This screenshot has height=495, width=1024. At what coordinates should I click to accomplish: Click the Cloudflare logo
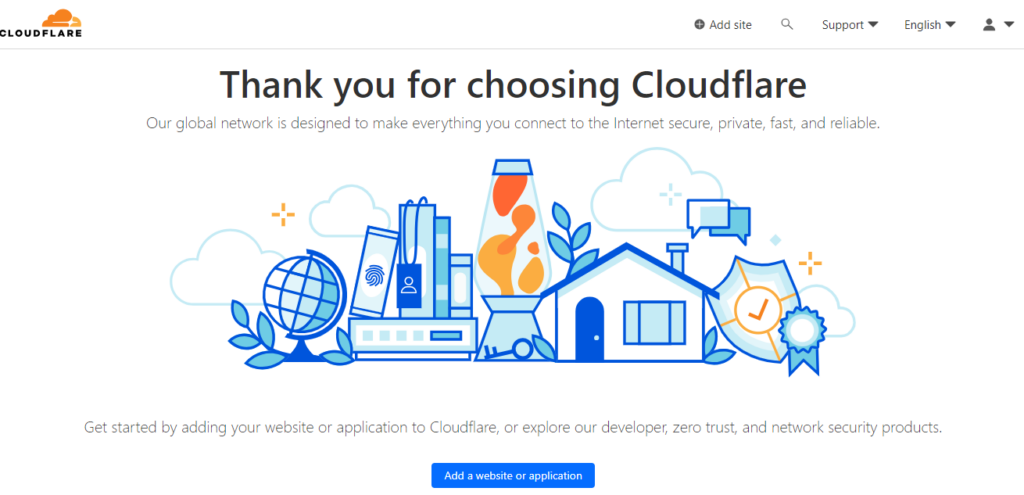42,23
